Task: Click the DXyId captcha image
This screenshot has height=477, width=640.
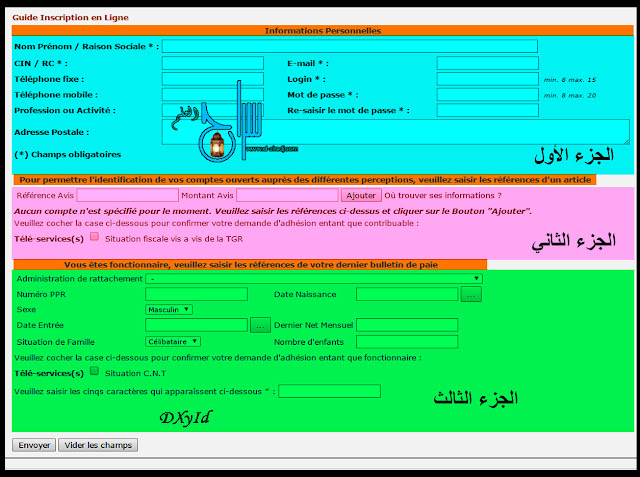Action: [185, 418]
